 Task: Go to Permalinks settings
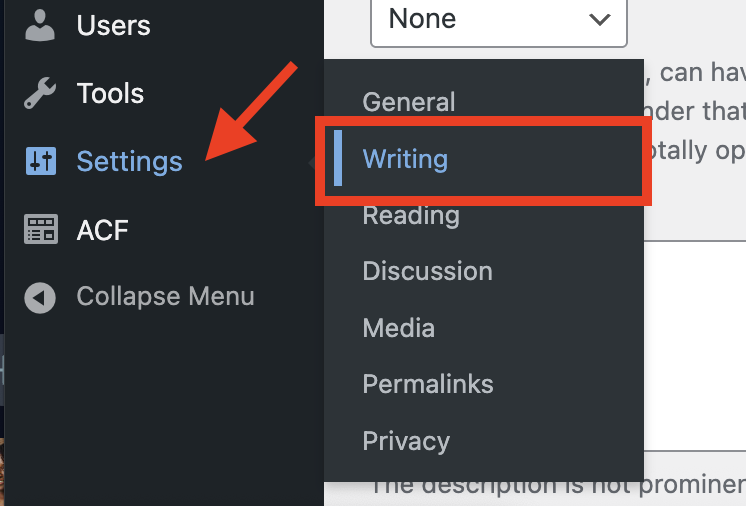[x=428, y=384]
